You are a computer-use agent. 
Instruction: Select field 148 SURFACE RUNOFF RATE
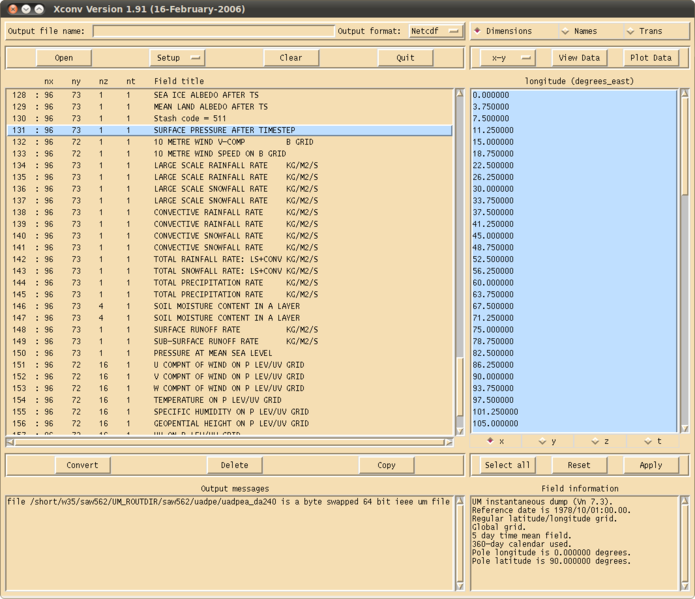230,330
